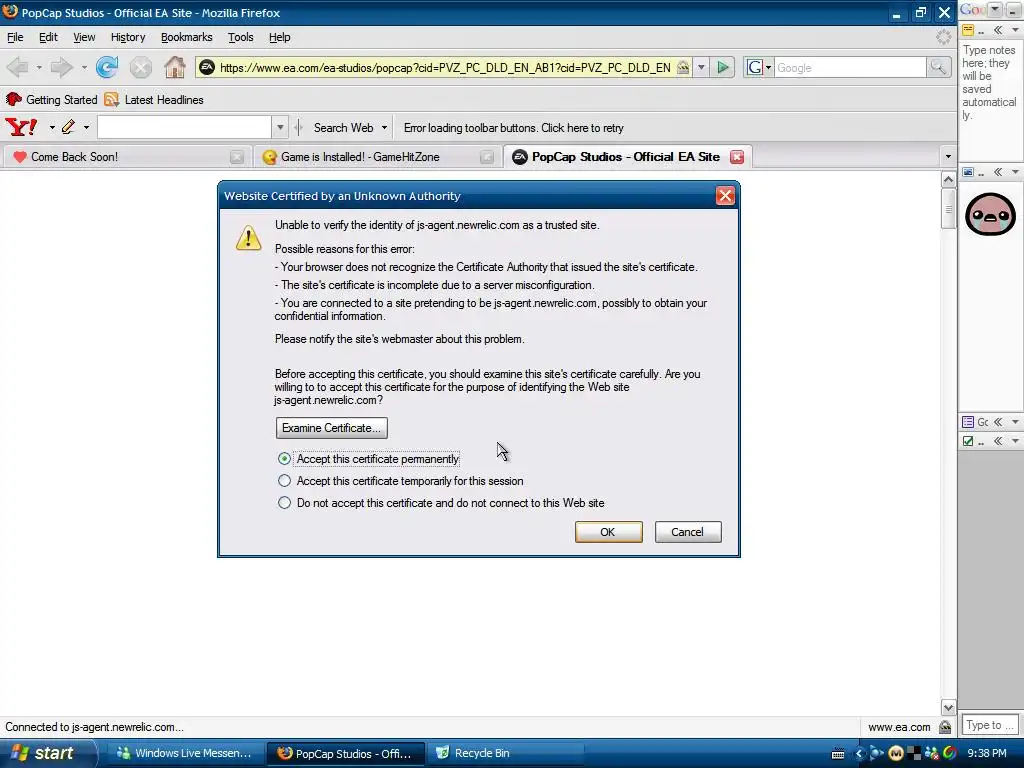
Task: Stop page loading with the Stop icon
Action: (140, 67)
